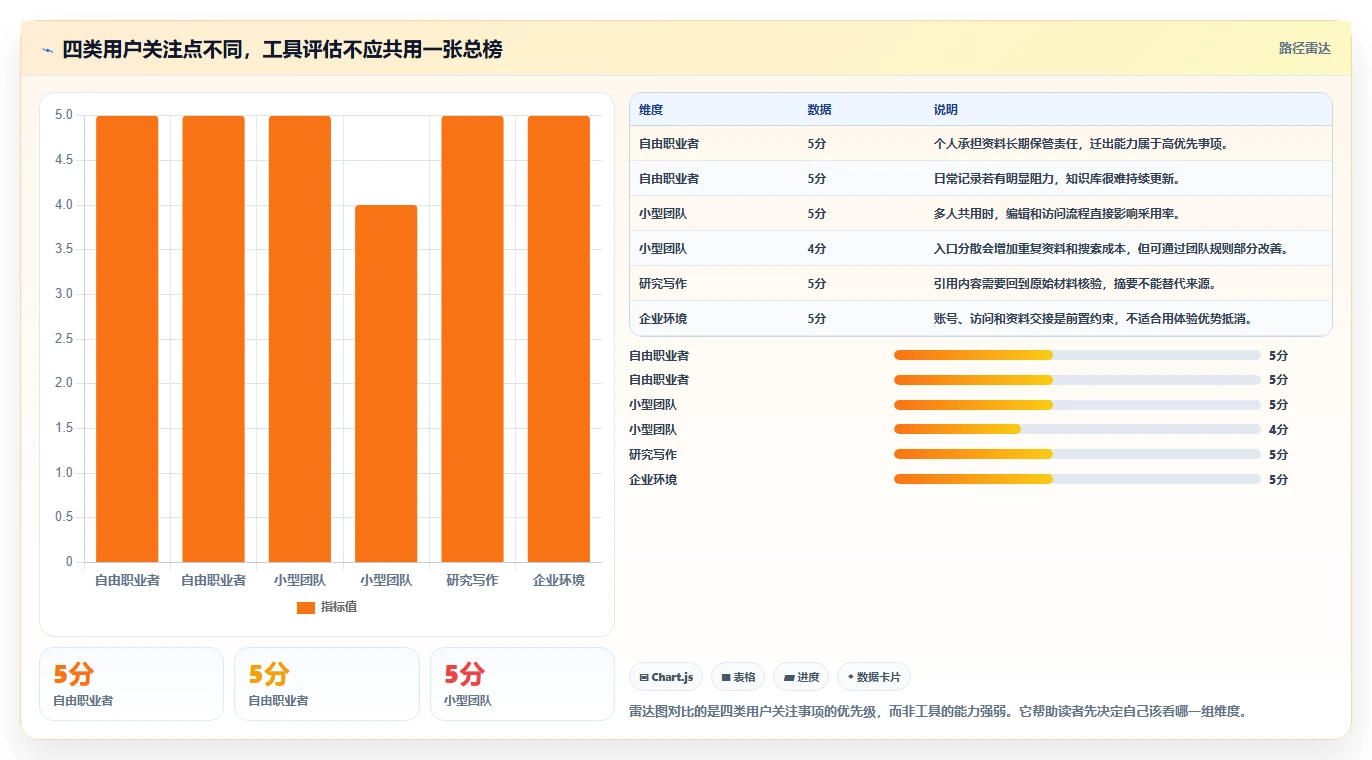Click the description 个人承担资料长期保管责任
The image size is (1372, 760).
click(1081, 144)
